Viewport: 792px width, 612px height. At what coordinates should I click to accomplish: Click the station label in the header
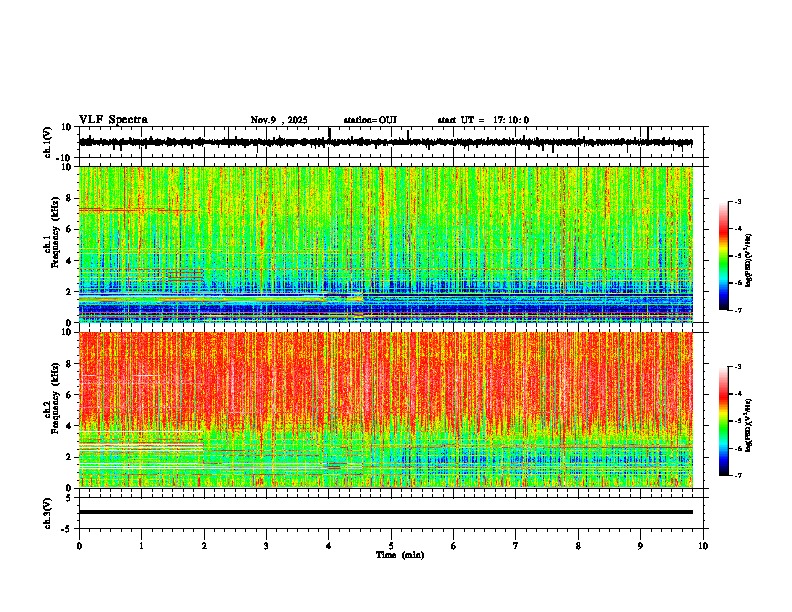[x=370, y=120]
